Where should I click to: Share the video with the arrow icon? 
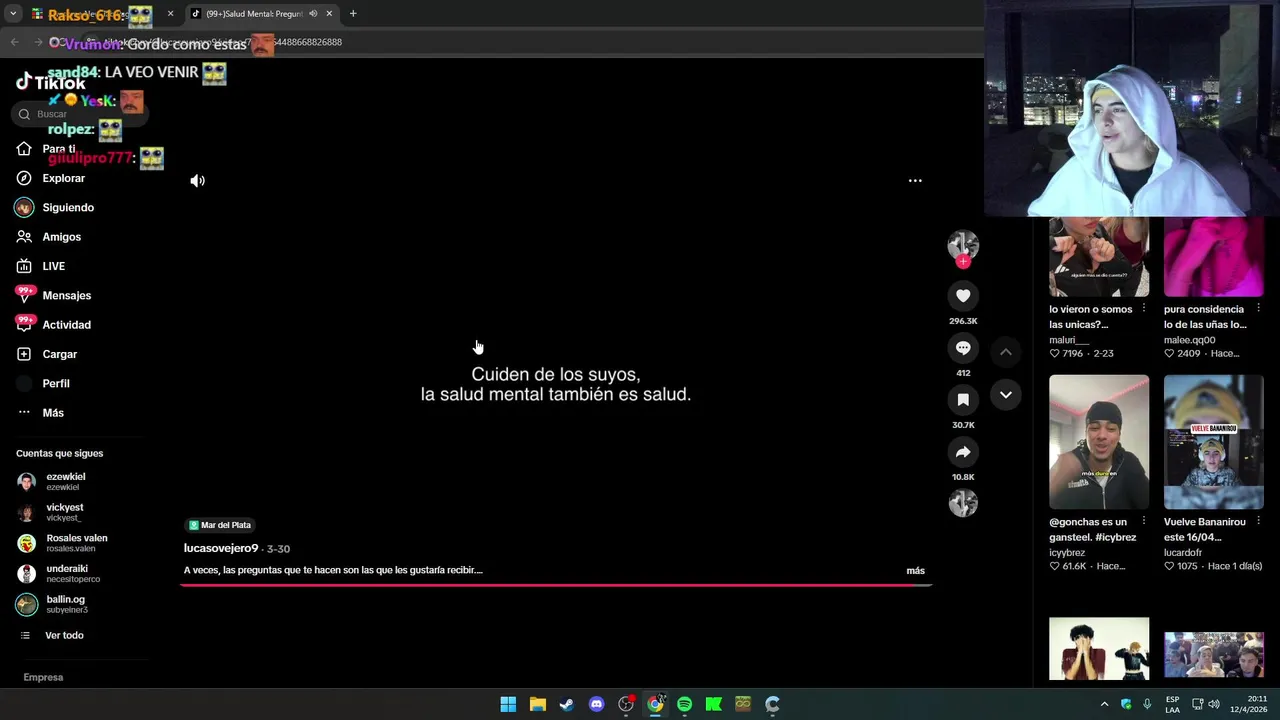(x=963, y=452)
